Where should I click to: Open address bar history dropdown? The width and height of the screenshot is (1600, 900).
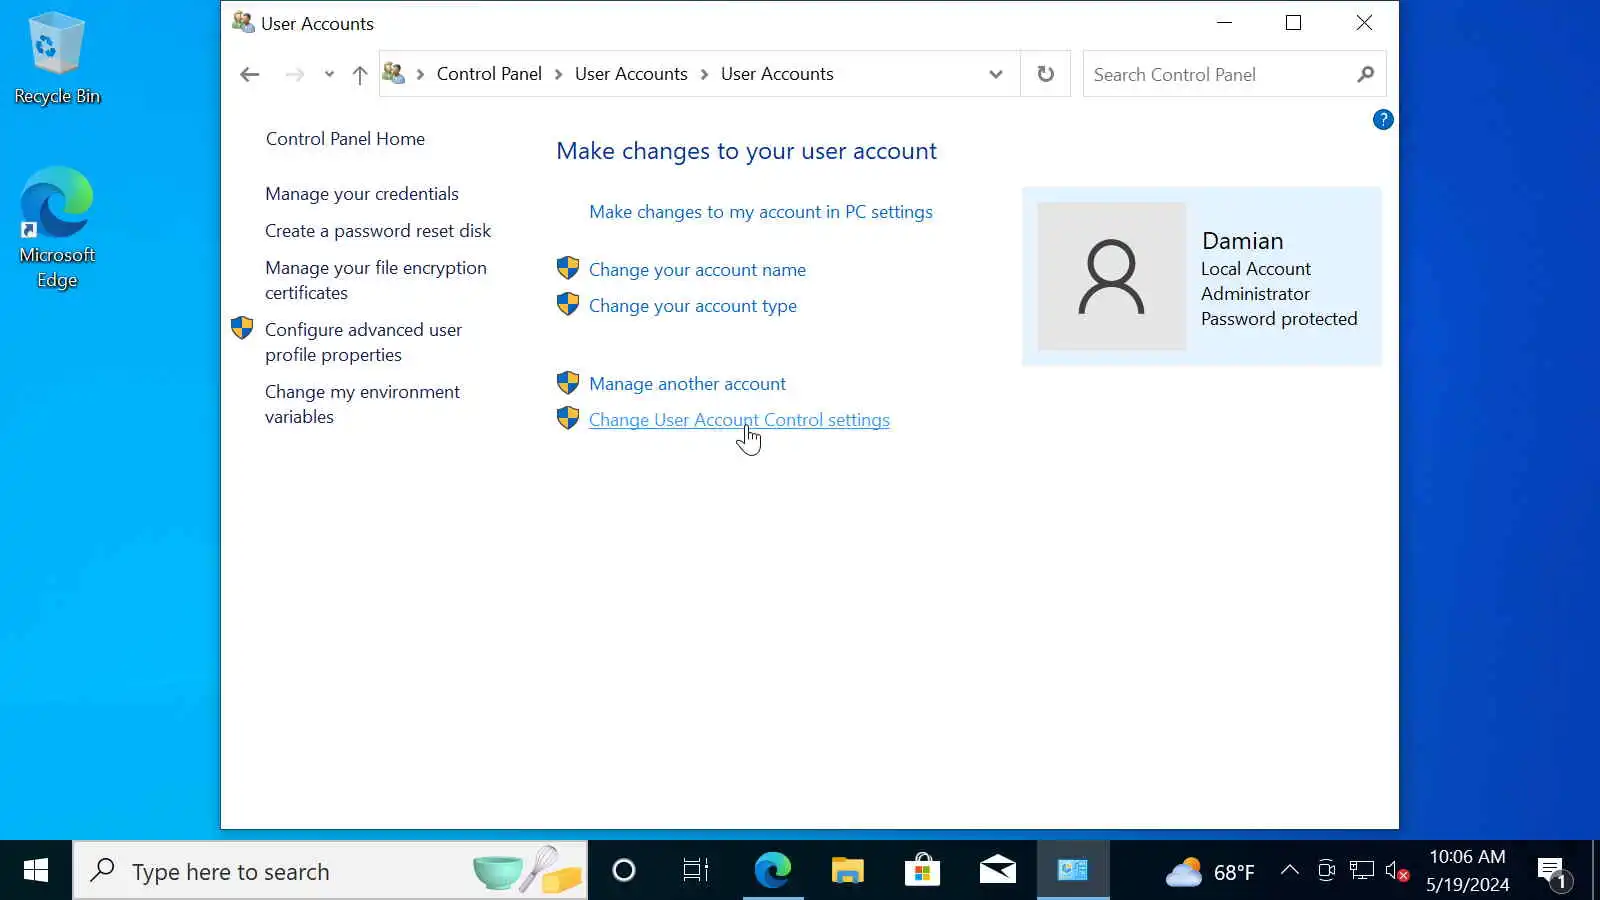996,74
